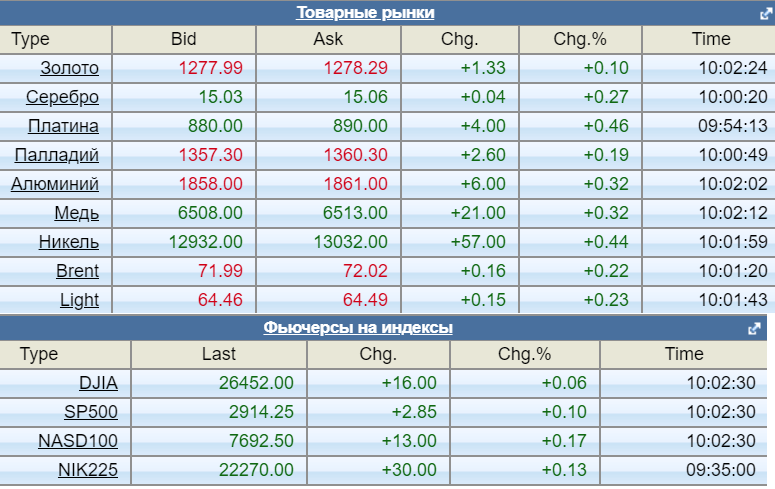This screenshot has height=489, width=775.
Task: Select the Платина commodity link
Action: tap(64, 126)
